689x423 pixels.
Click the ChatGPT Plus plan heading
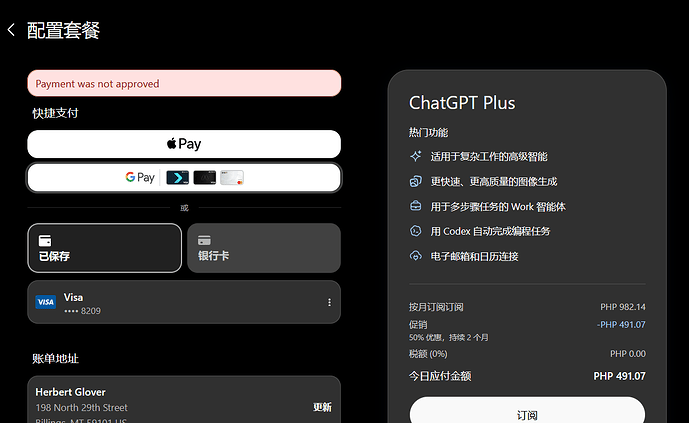pos(462,103)
